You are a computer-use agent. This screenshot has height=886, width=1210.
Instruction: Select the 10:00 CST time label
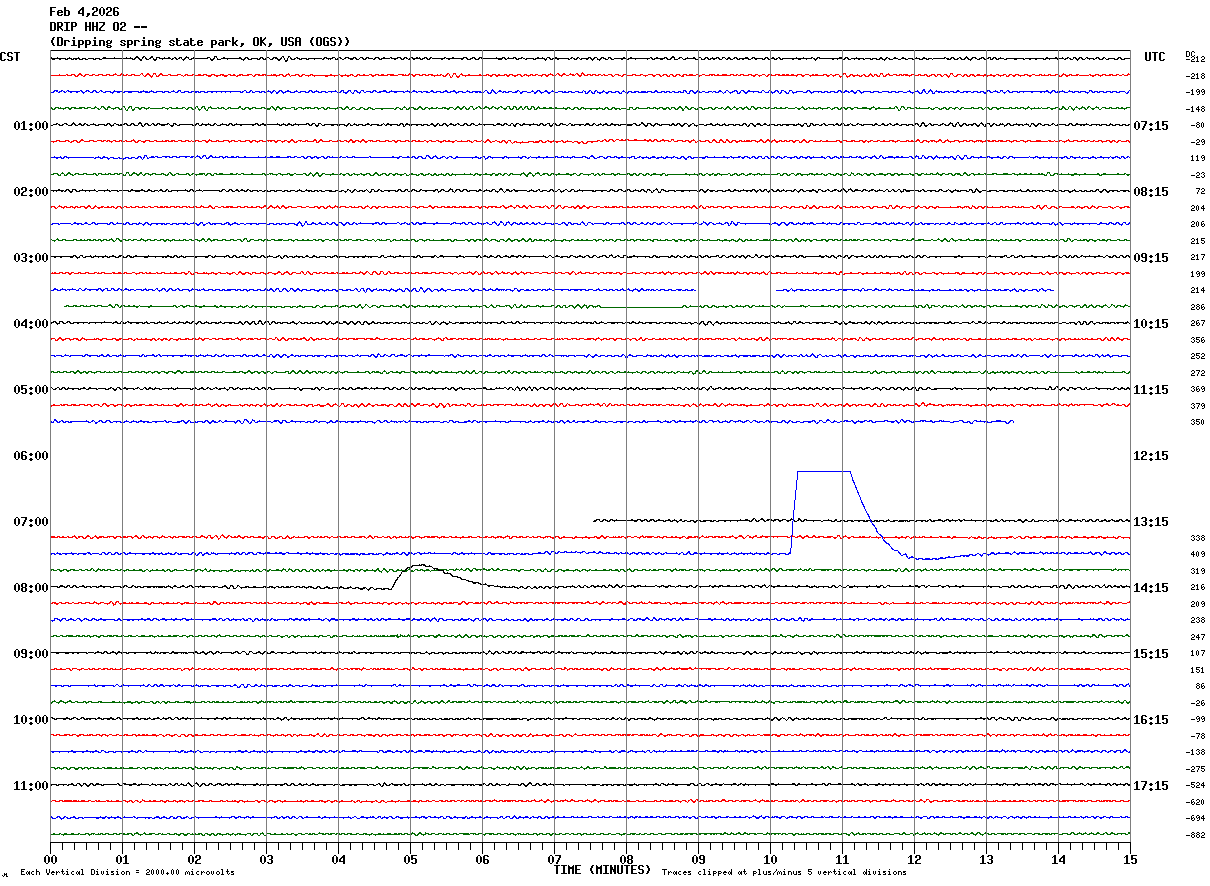click(x=31, y=720)
